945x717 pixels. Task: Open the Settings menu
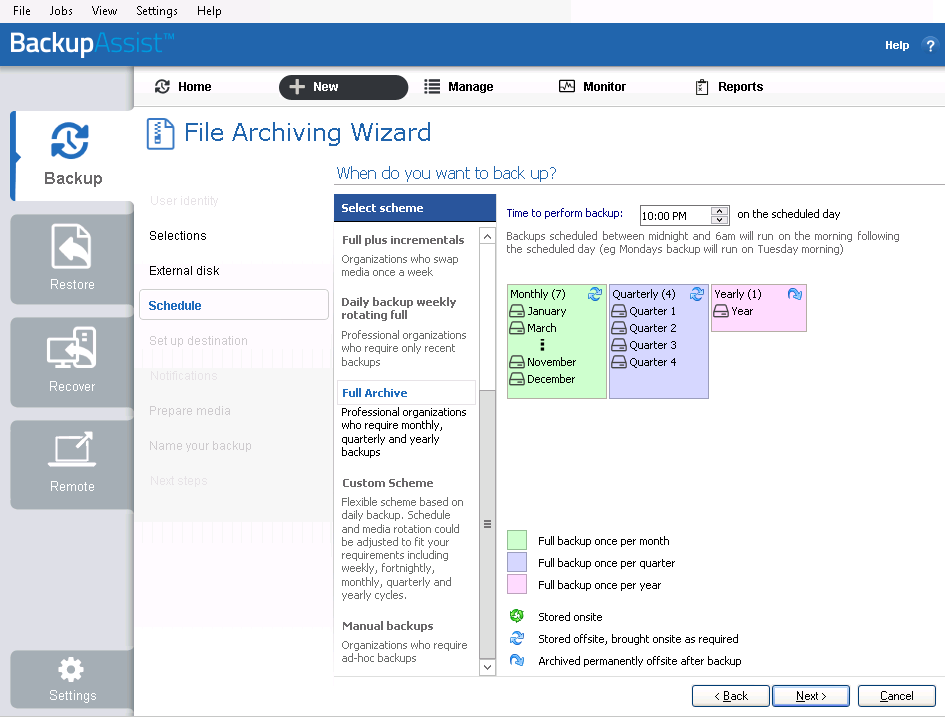(157, 11)
